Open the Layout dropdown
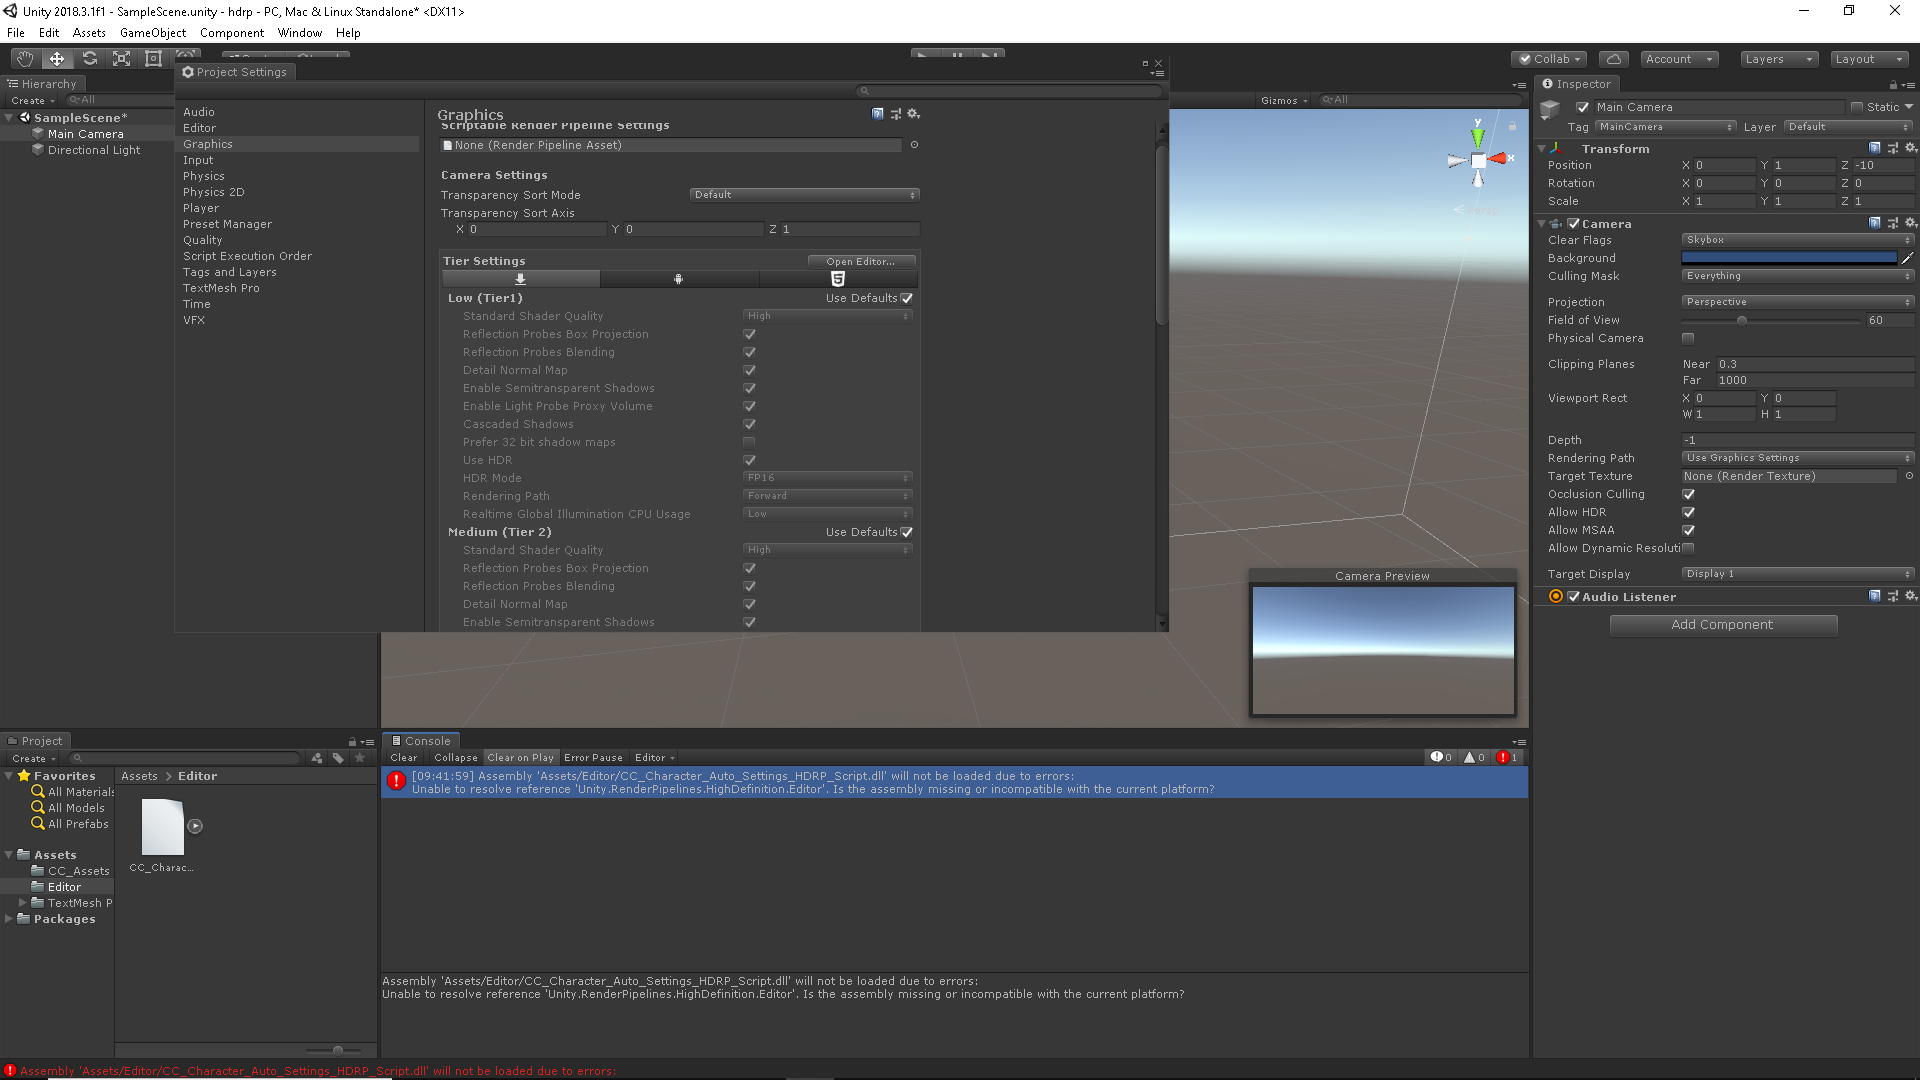This screenshot has height=1080, width=1920. (x=1869, y=59)
